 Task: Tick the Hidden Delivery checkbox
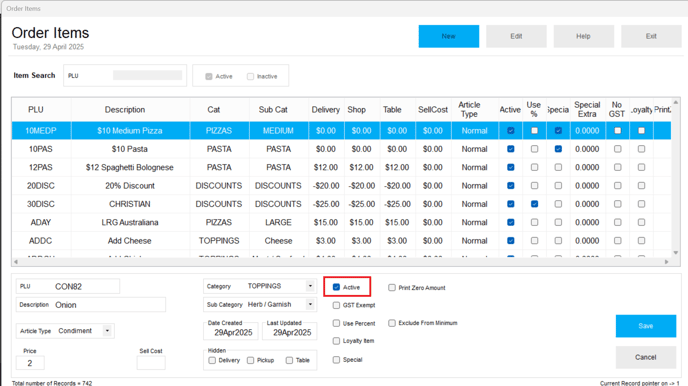pyautogui.click(x=212, y=360)
